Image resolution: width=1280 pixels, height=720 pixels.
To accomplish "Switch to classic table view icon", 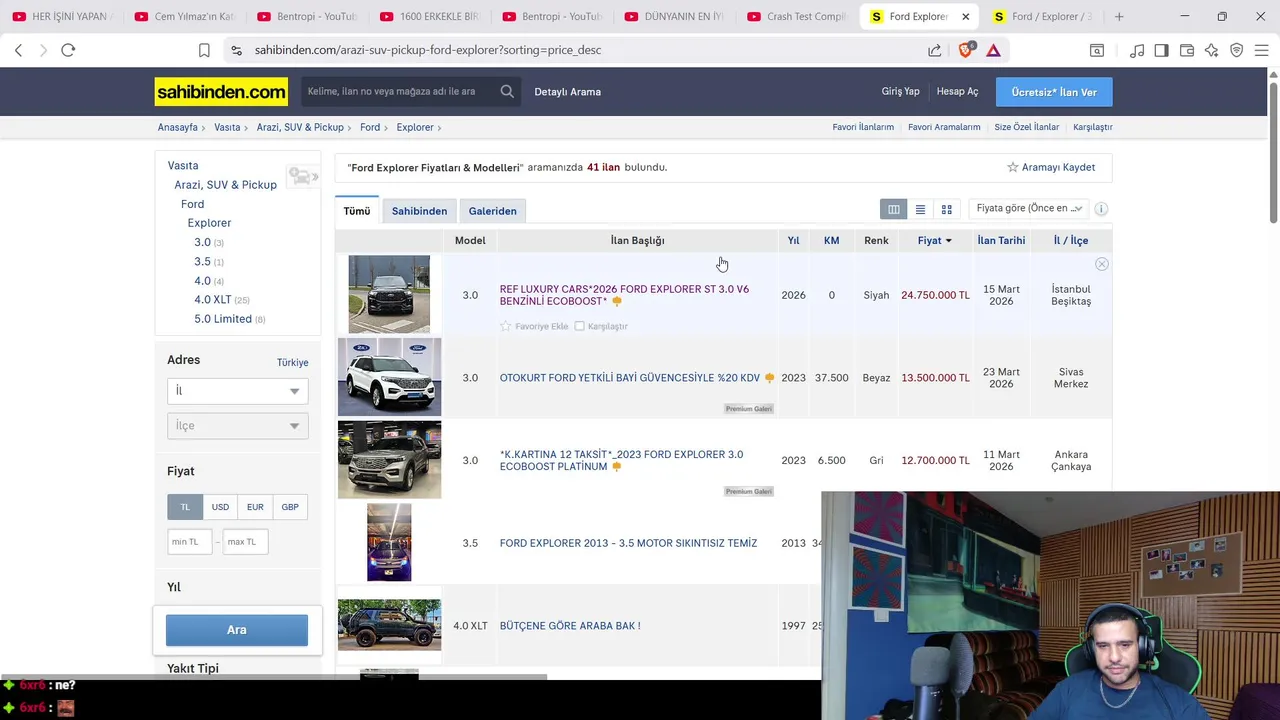I will [x=894, y=209].
